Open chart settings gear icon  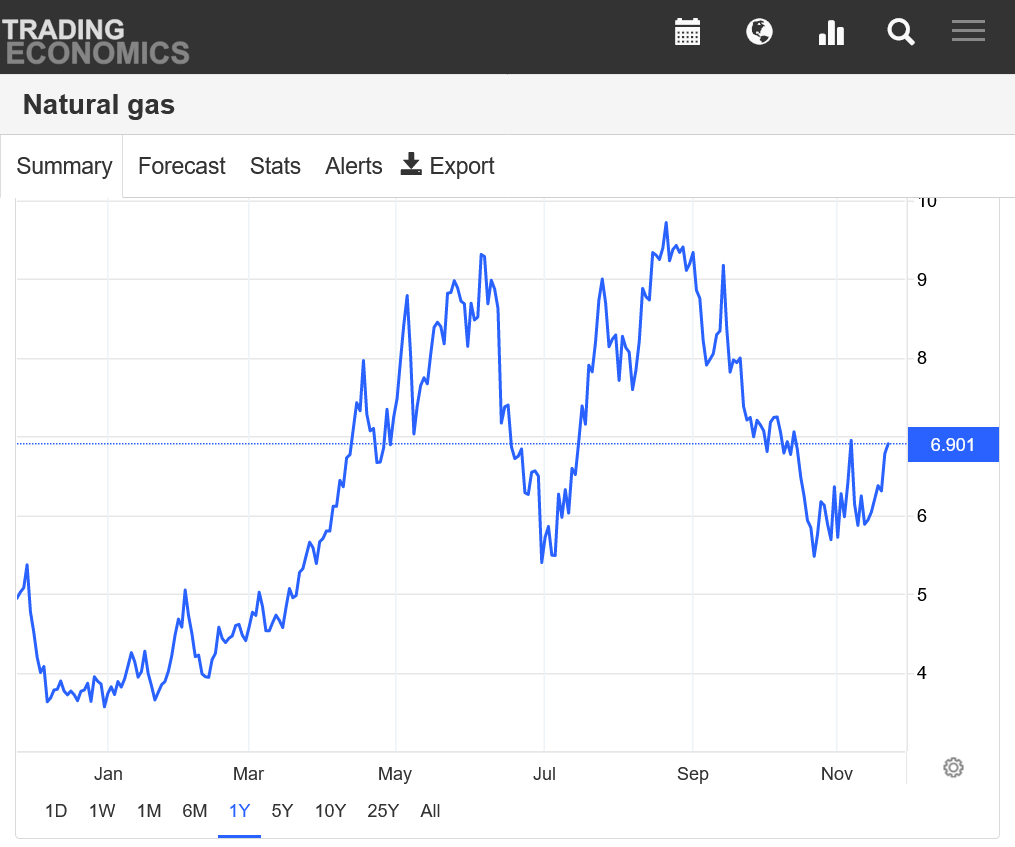pos(953,768)
